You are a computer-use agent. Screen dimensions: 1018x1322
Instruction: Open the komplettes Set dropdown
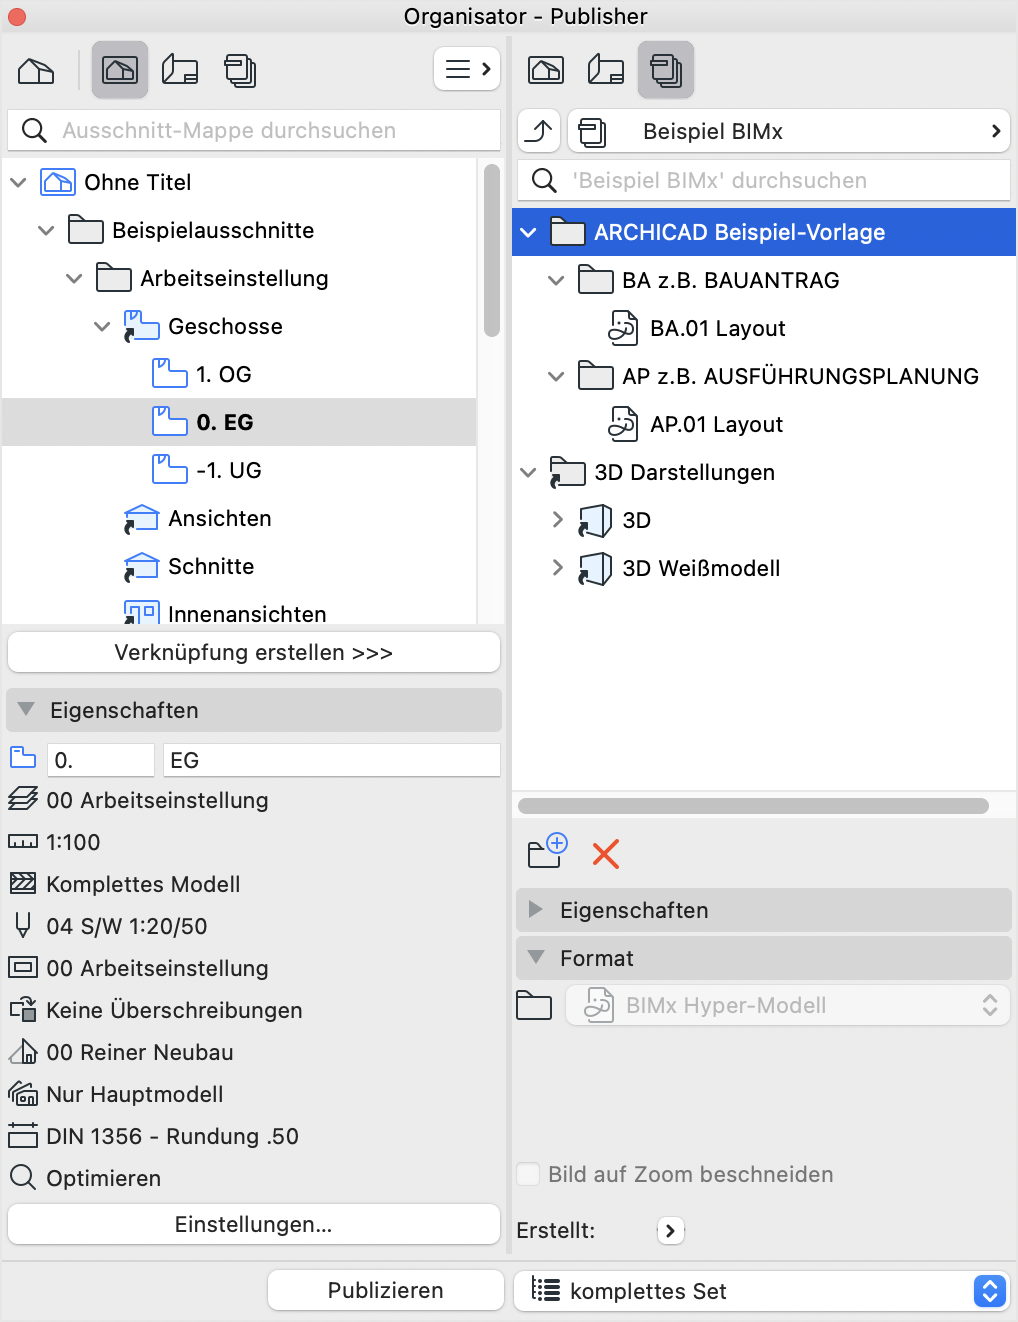(x=762, y=1290)
